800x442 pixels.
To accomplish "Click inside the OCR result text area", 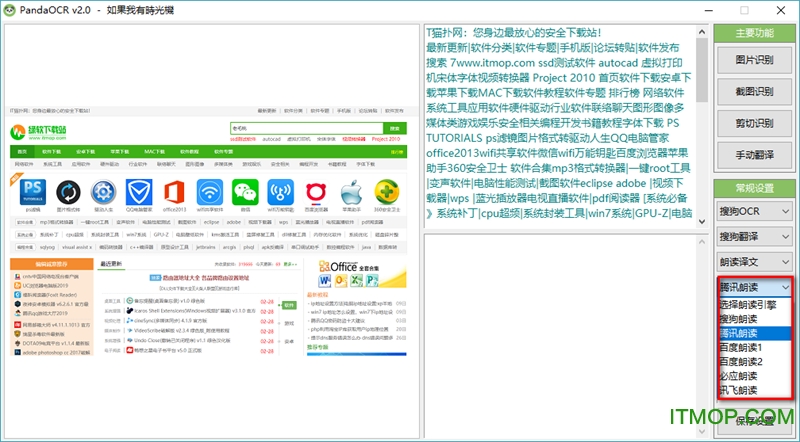I will point(560,126).
